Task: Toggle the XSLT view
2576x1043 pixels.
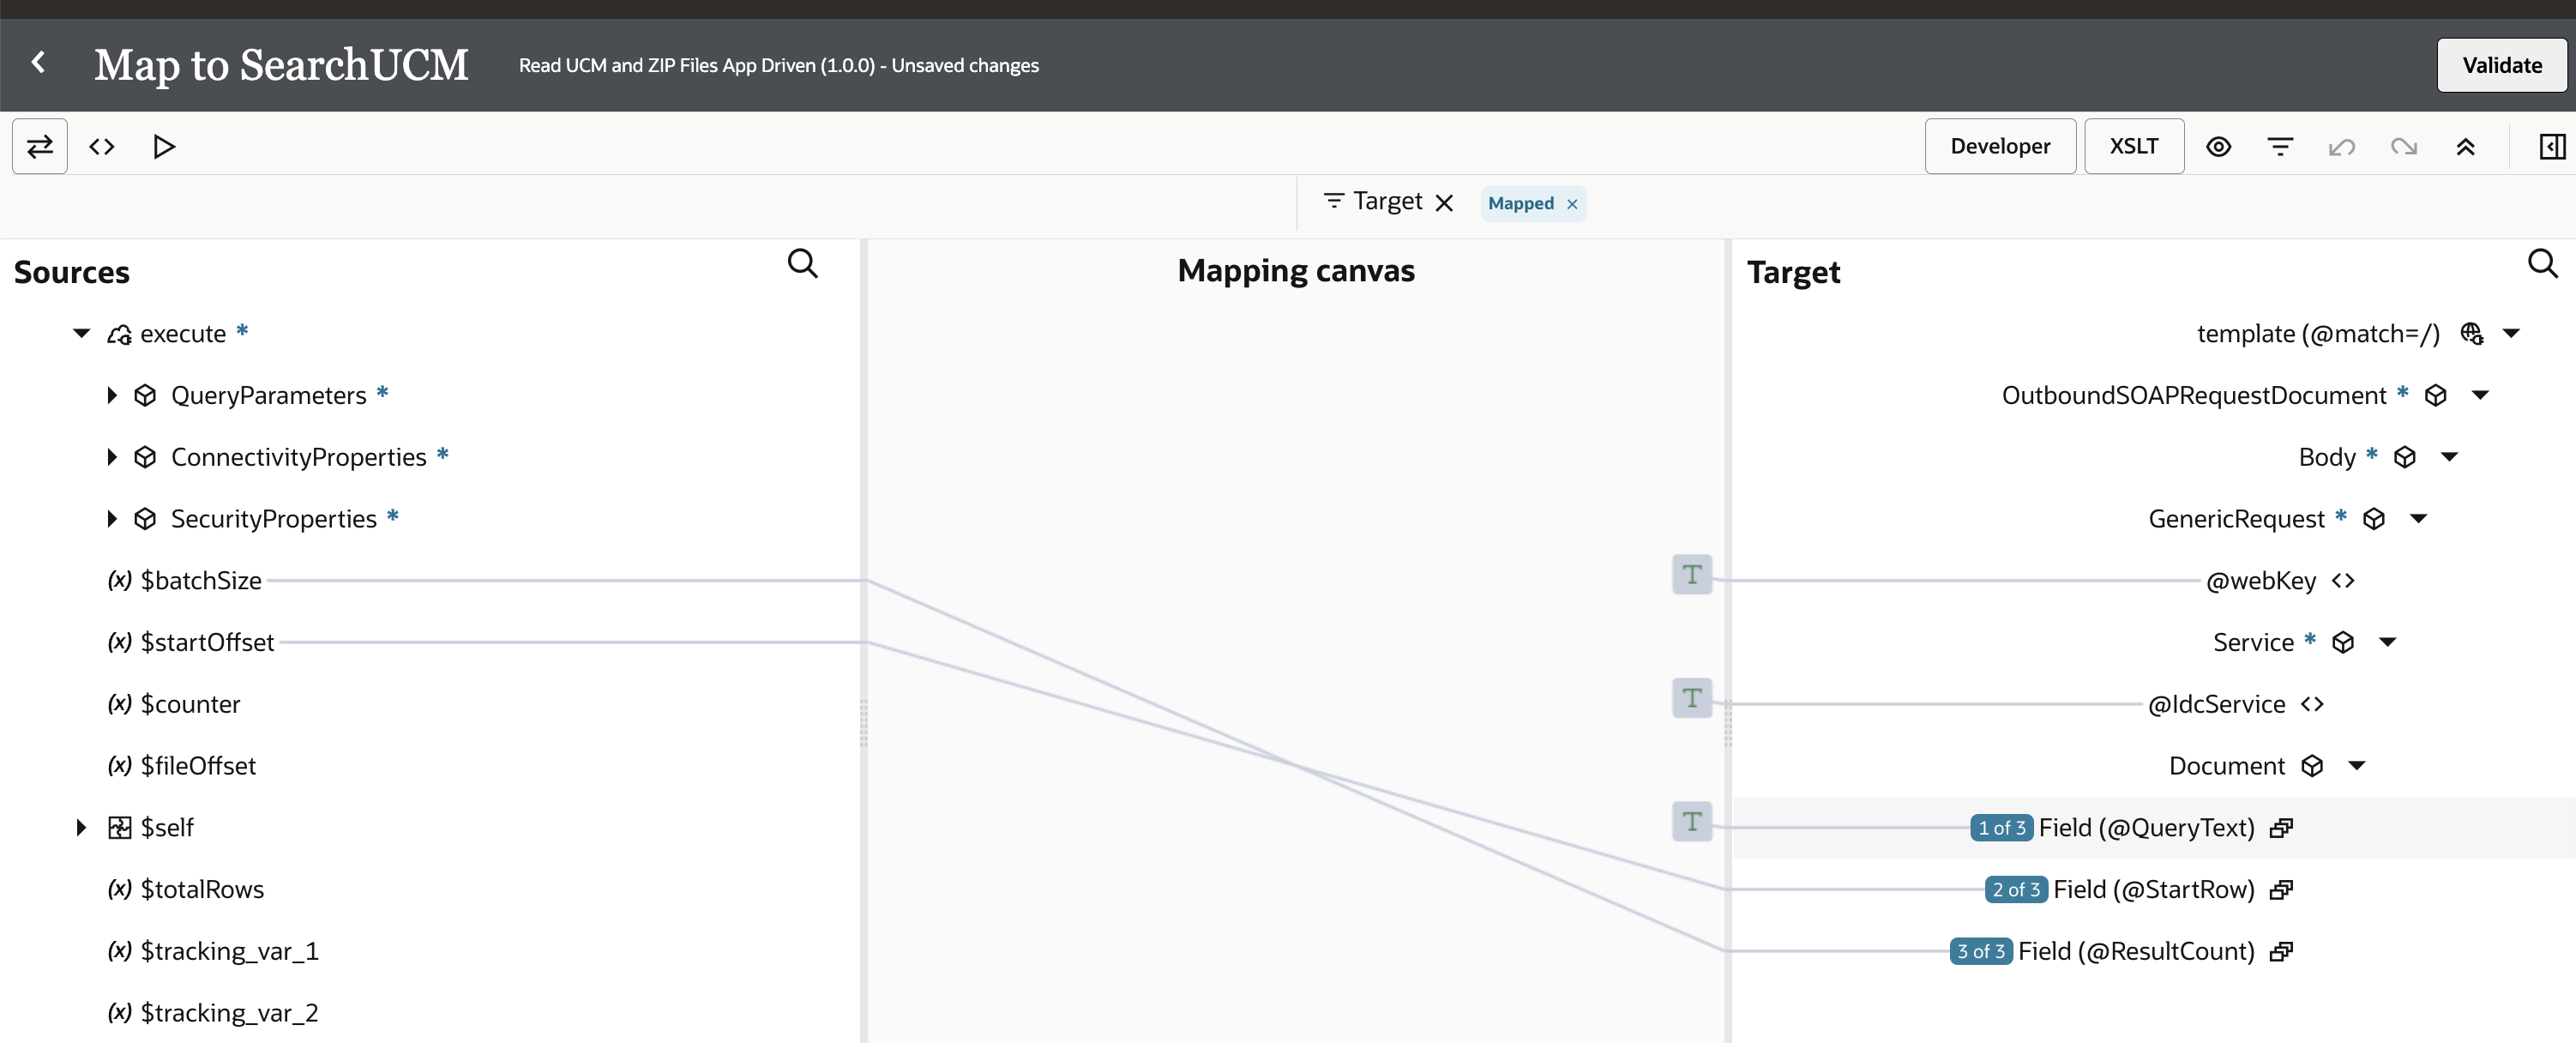Action: pyautogui.click(x=2134, y=146)
